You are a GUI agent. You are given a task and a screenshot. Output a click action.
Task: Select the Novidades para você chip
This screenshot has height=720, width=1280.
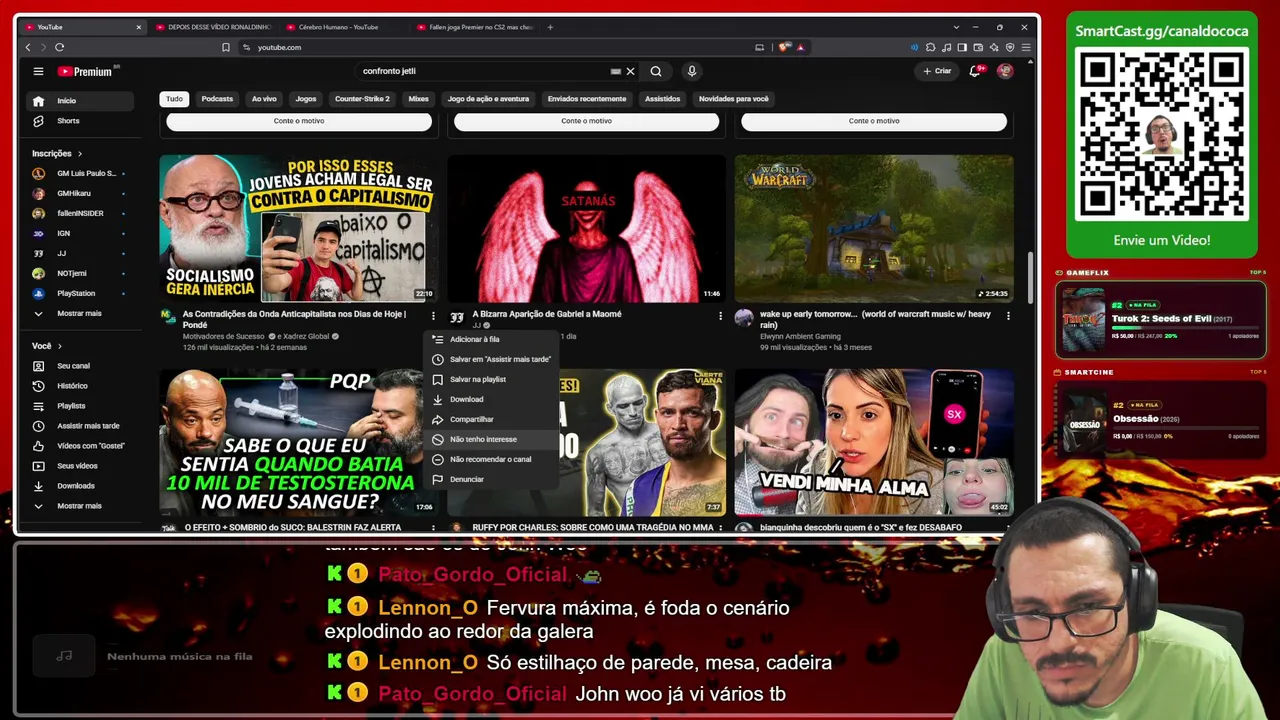tap(734, 99)
